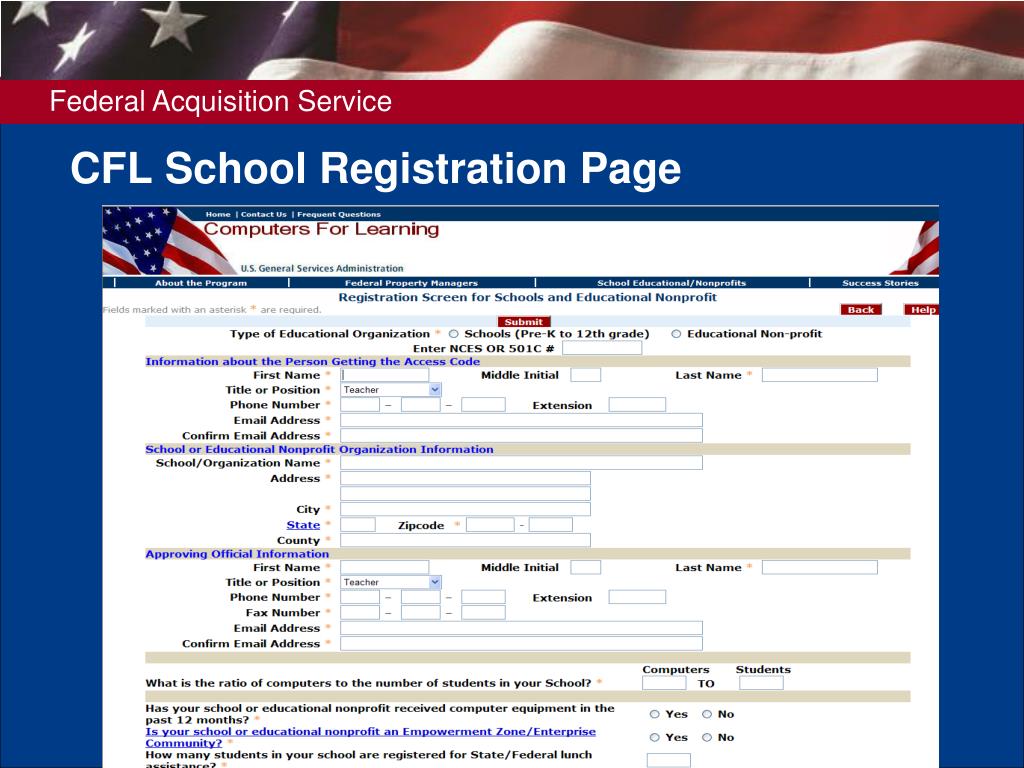Screen dimensions: 1024x768
Task: Click the City field
Action: pyautogui.click(x=465, y=509)
